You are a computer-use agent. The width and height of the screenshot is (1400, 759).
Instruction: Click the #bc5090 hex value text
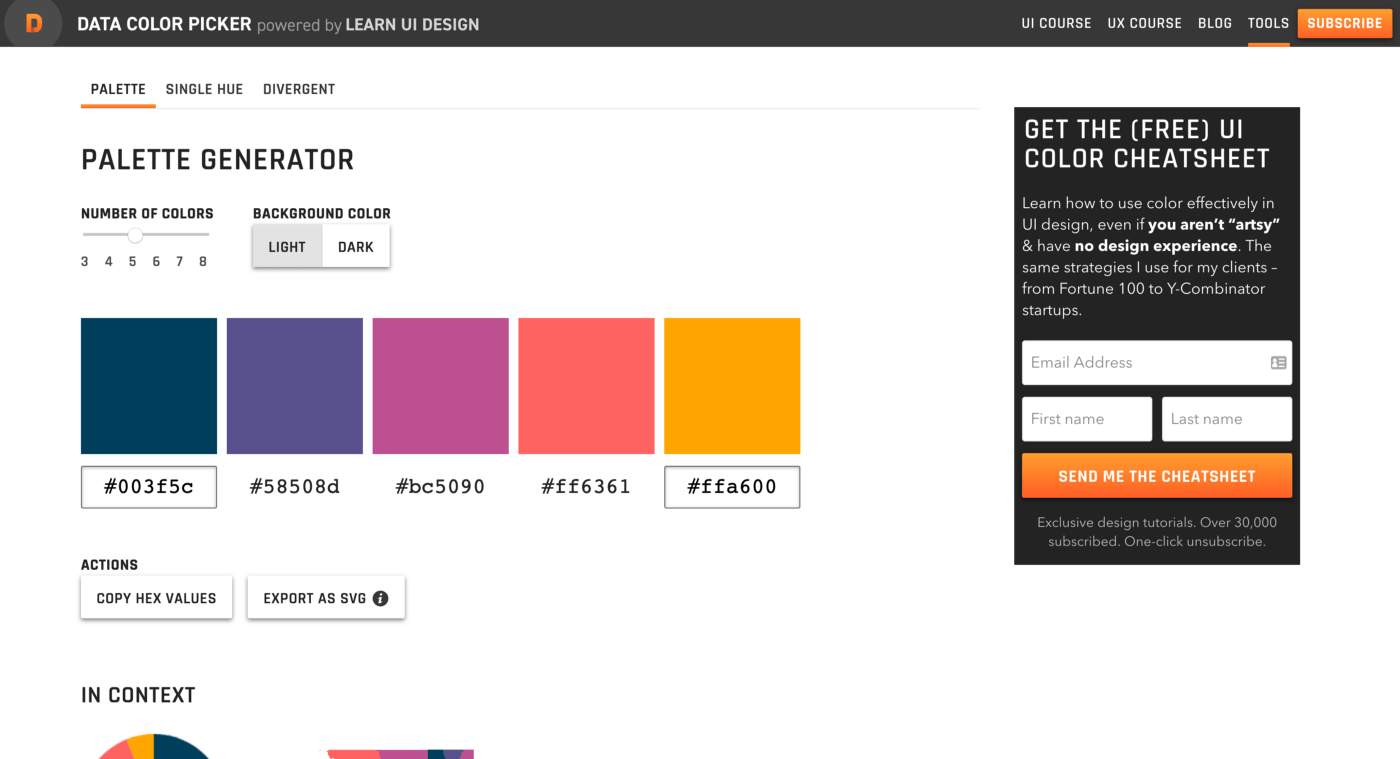441,487
